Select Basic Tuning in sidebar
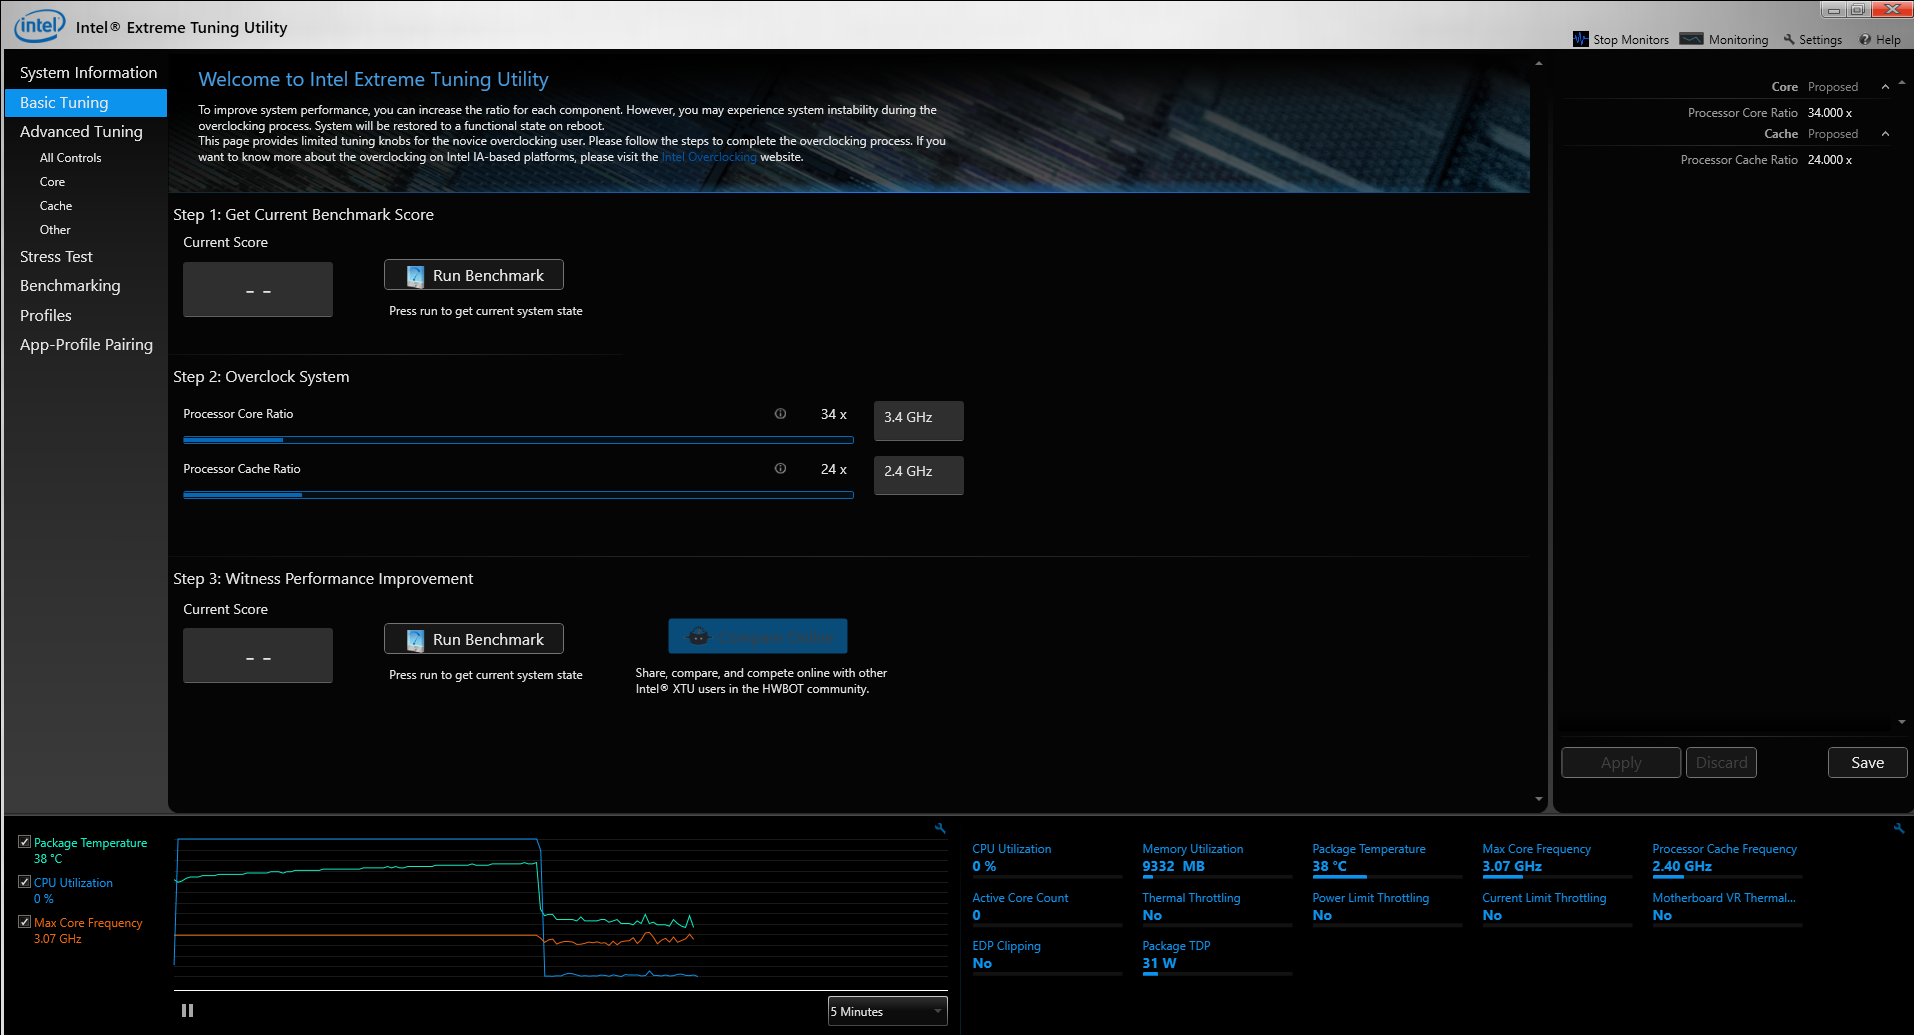 (86, 102)
